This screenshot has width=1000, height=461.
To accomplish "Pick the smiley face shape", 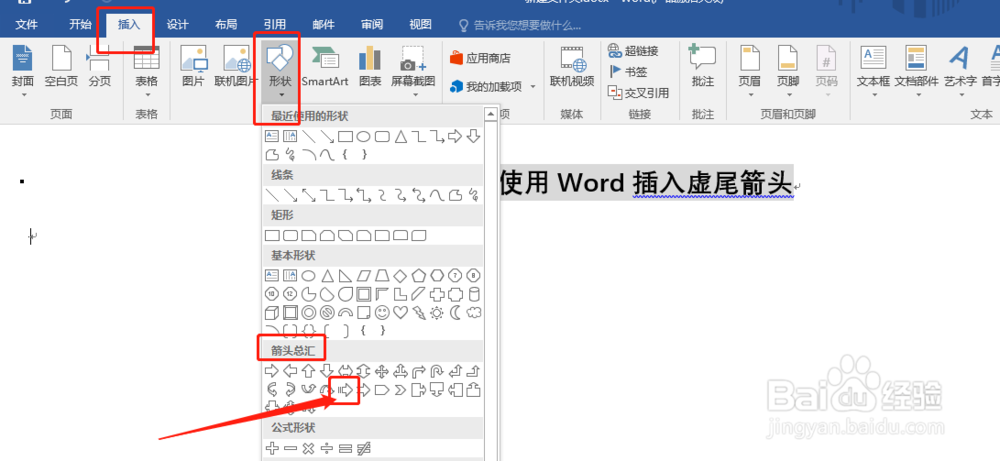I will pos(381,312).
